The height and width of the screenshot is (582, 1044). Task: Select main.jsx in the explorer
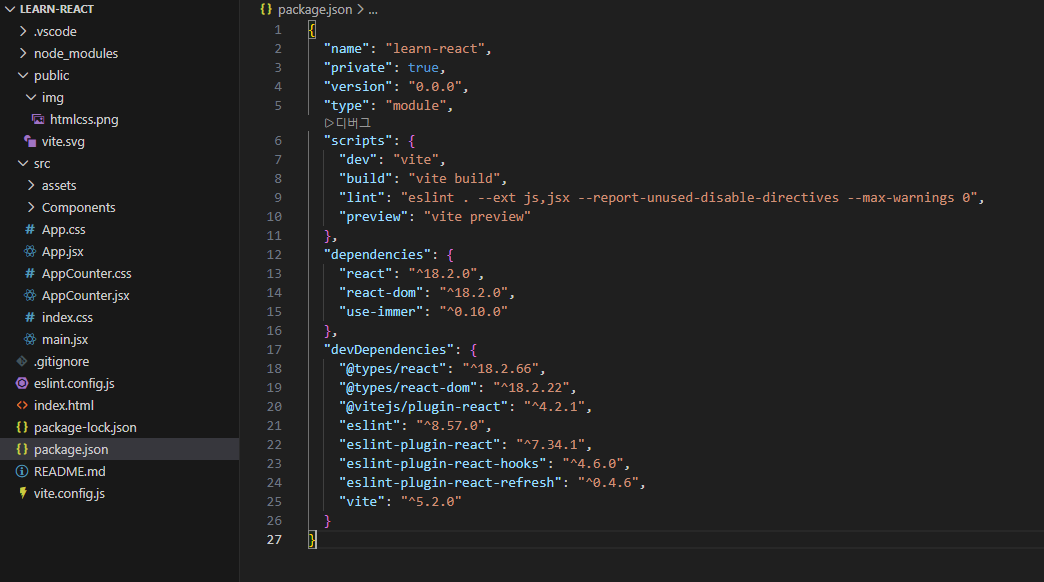(x=64, y=339)
